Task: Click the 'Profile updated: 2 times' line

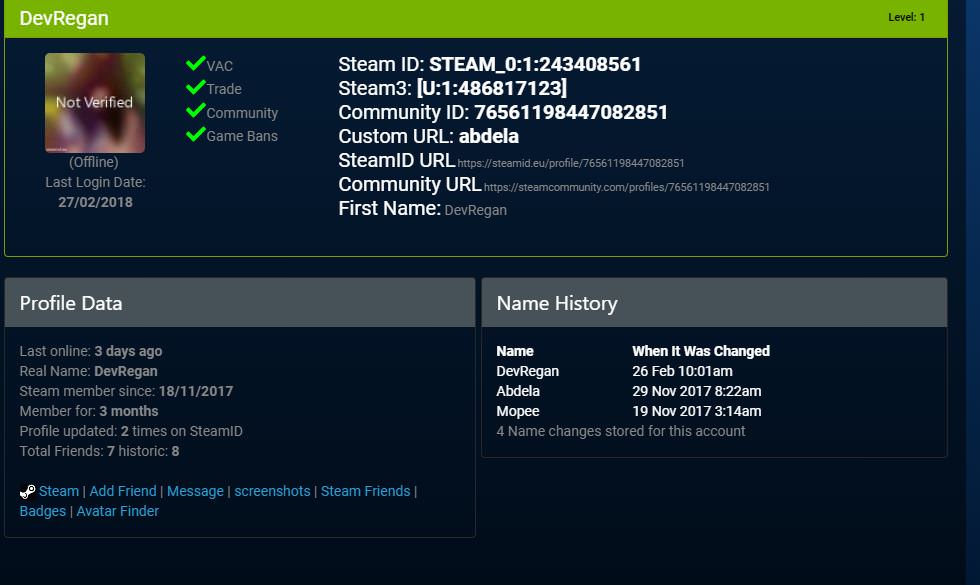Action: pyautogui.click(x=131, y=431)
